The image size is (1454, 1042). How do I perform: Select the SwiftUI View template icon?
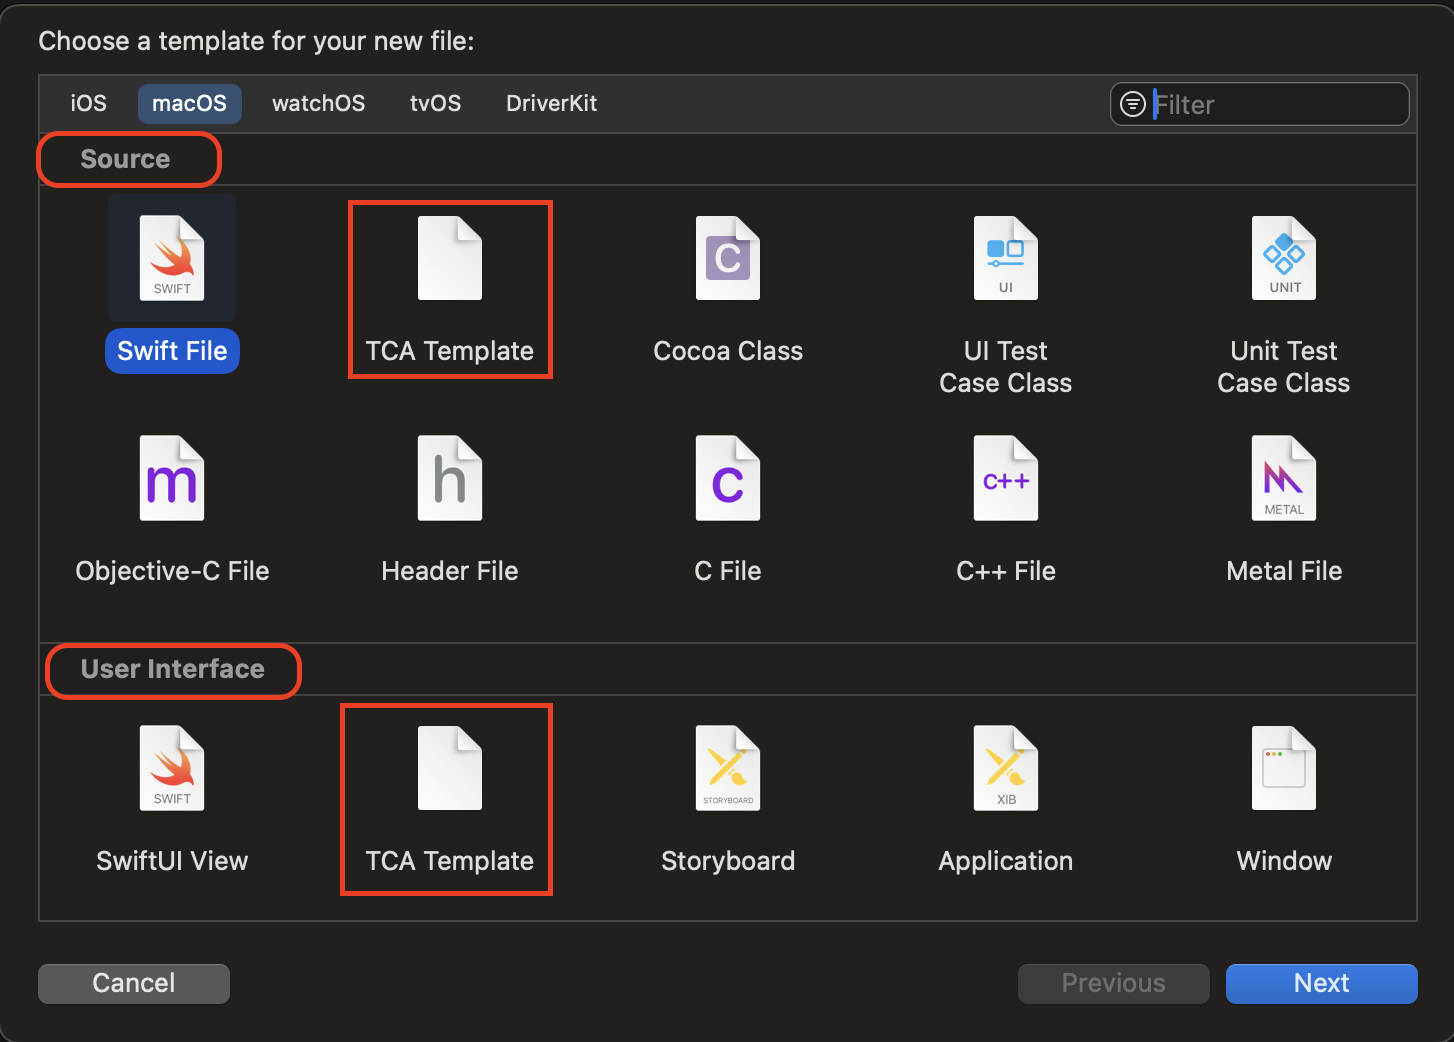[172, 768]
